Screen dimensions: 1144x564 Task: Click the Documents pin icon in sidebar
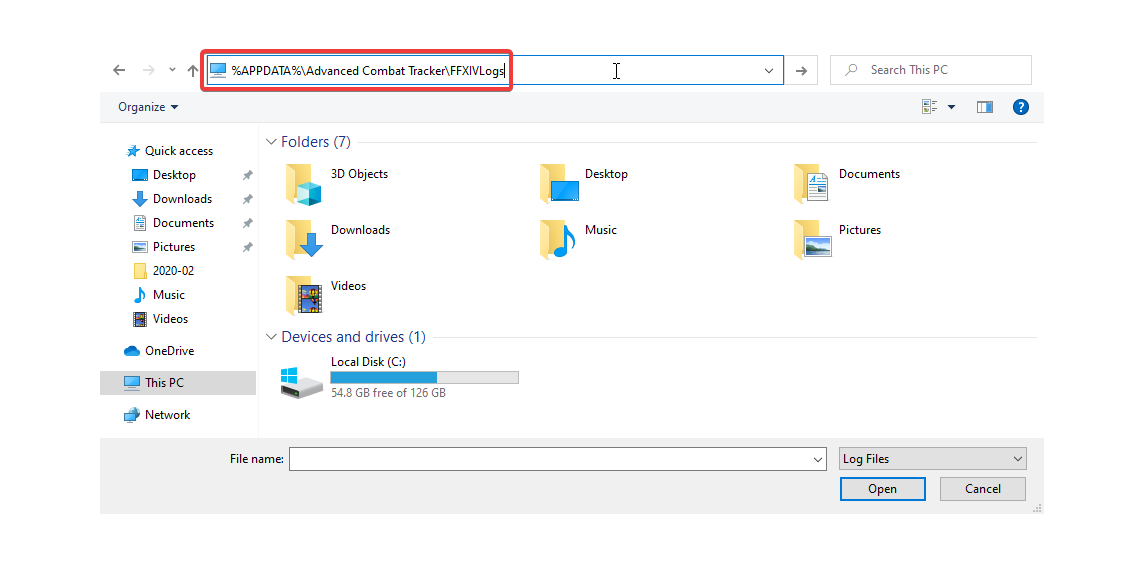[247, 223]
